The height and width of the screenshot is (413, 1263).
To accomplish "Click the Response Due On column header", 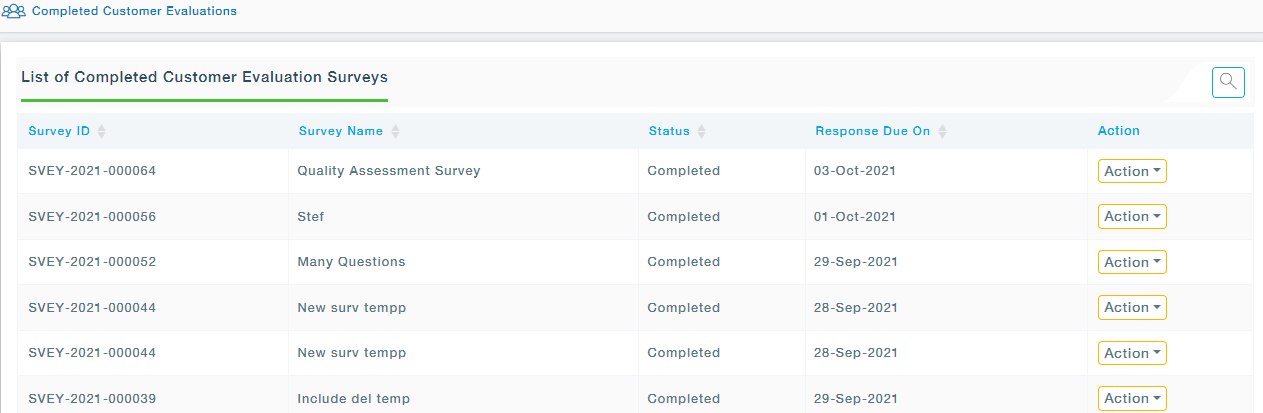I will pos(872,131).
